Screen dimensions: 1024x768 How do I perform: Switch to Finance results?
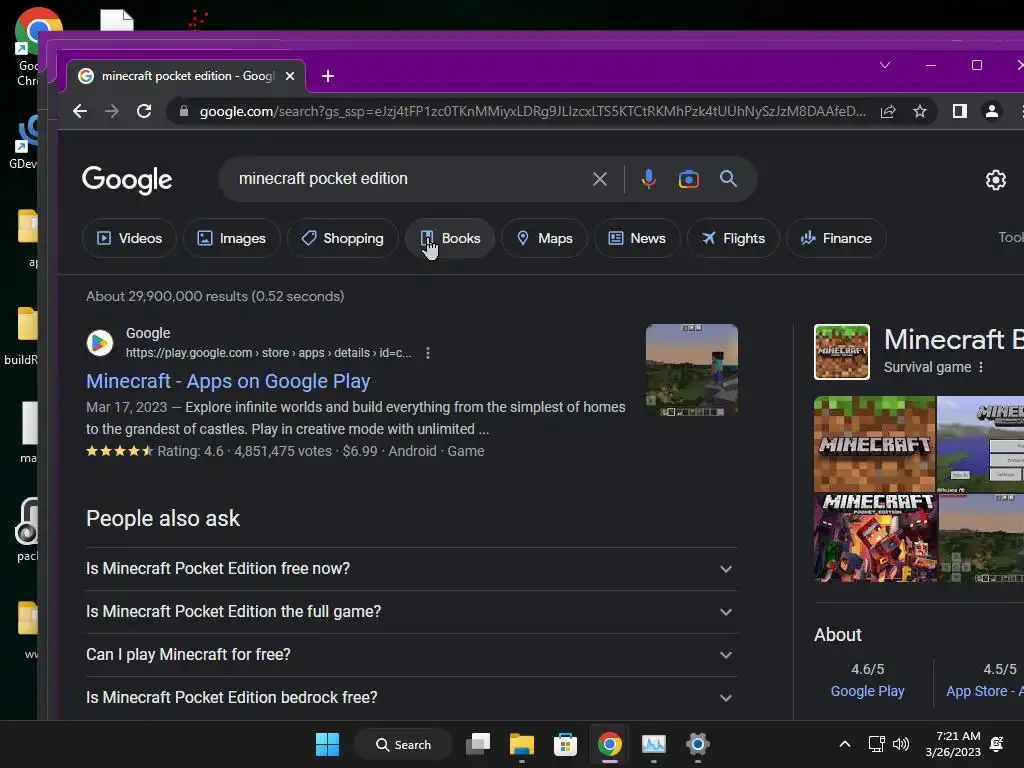pos(837,238)
